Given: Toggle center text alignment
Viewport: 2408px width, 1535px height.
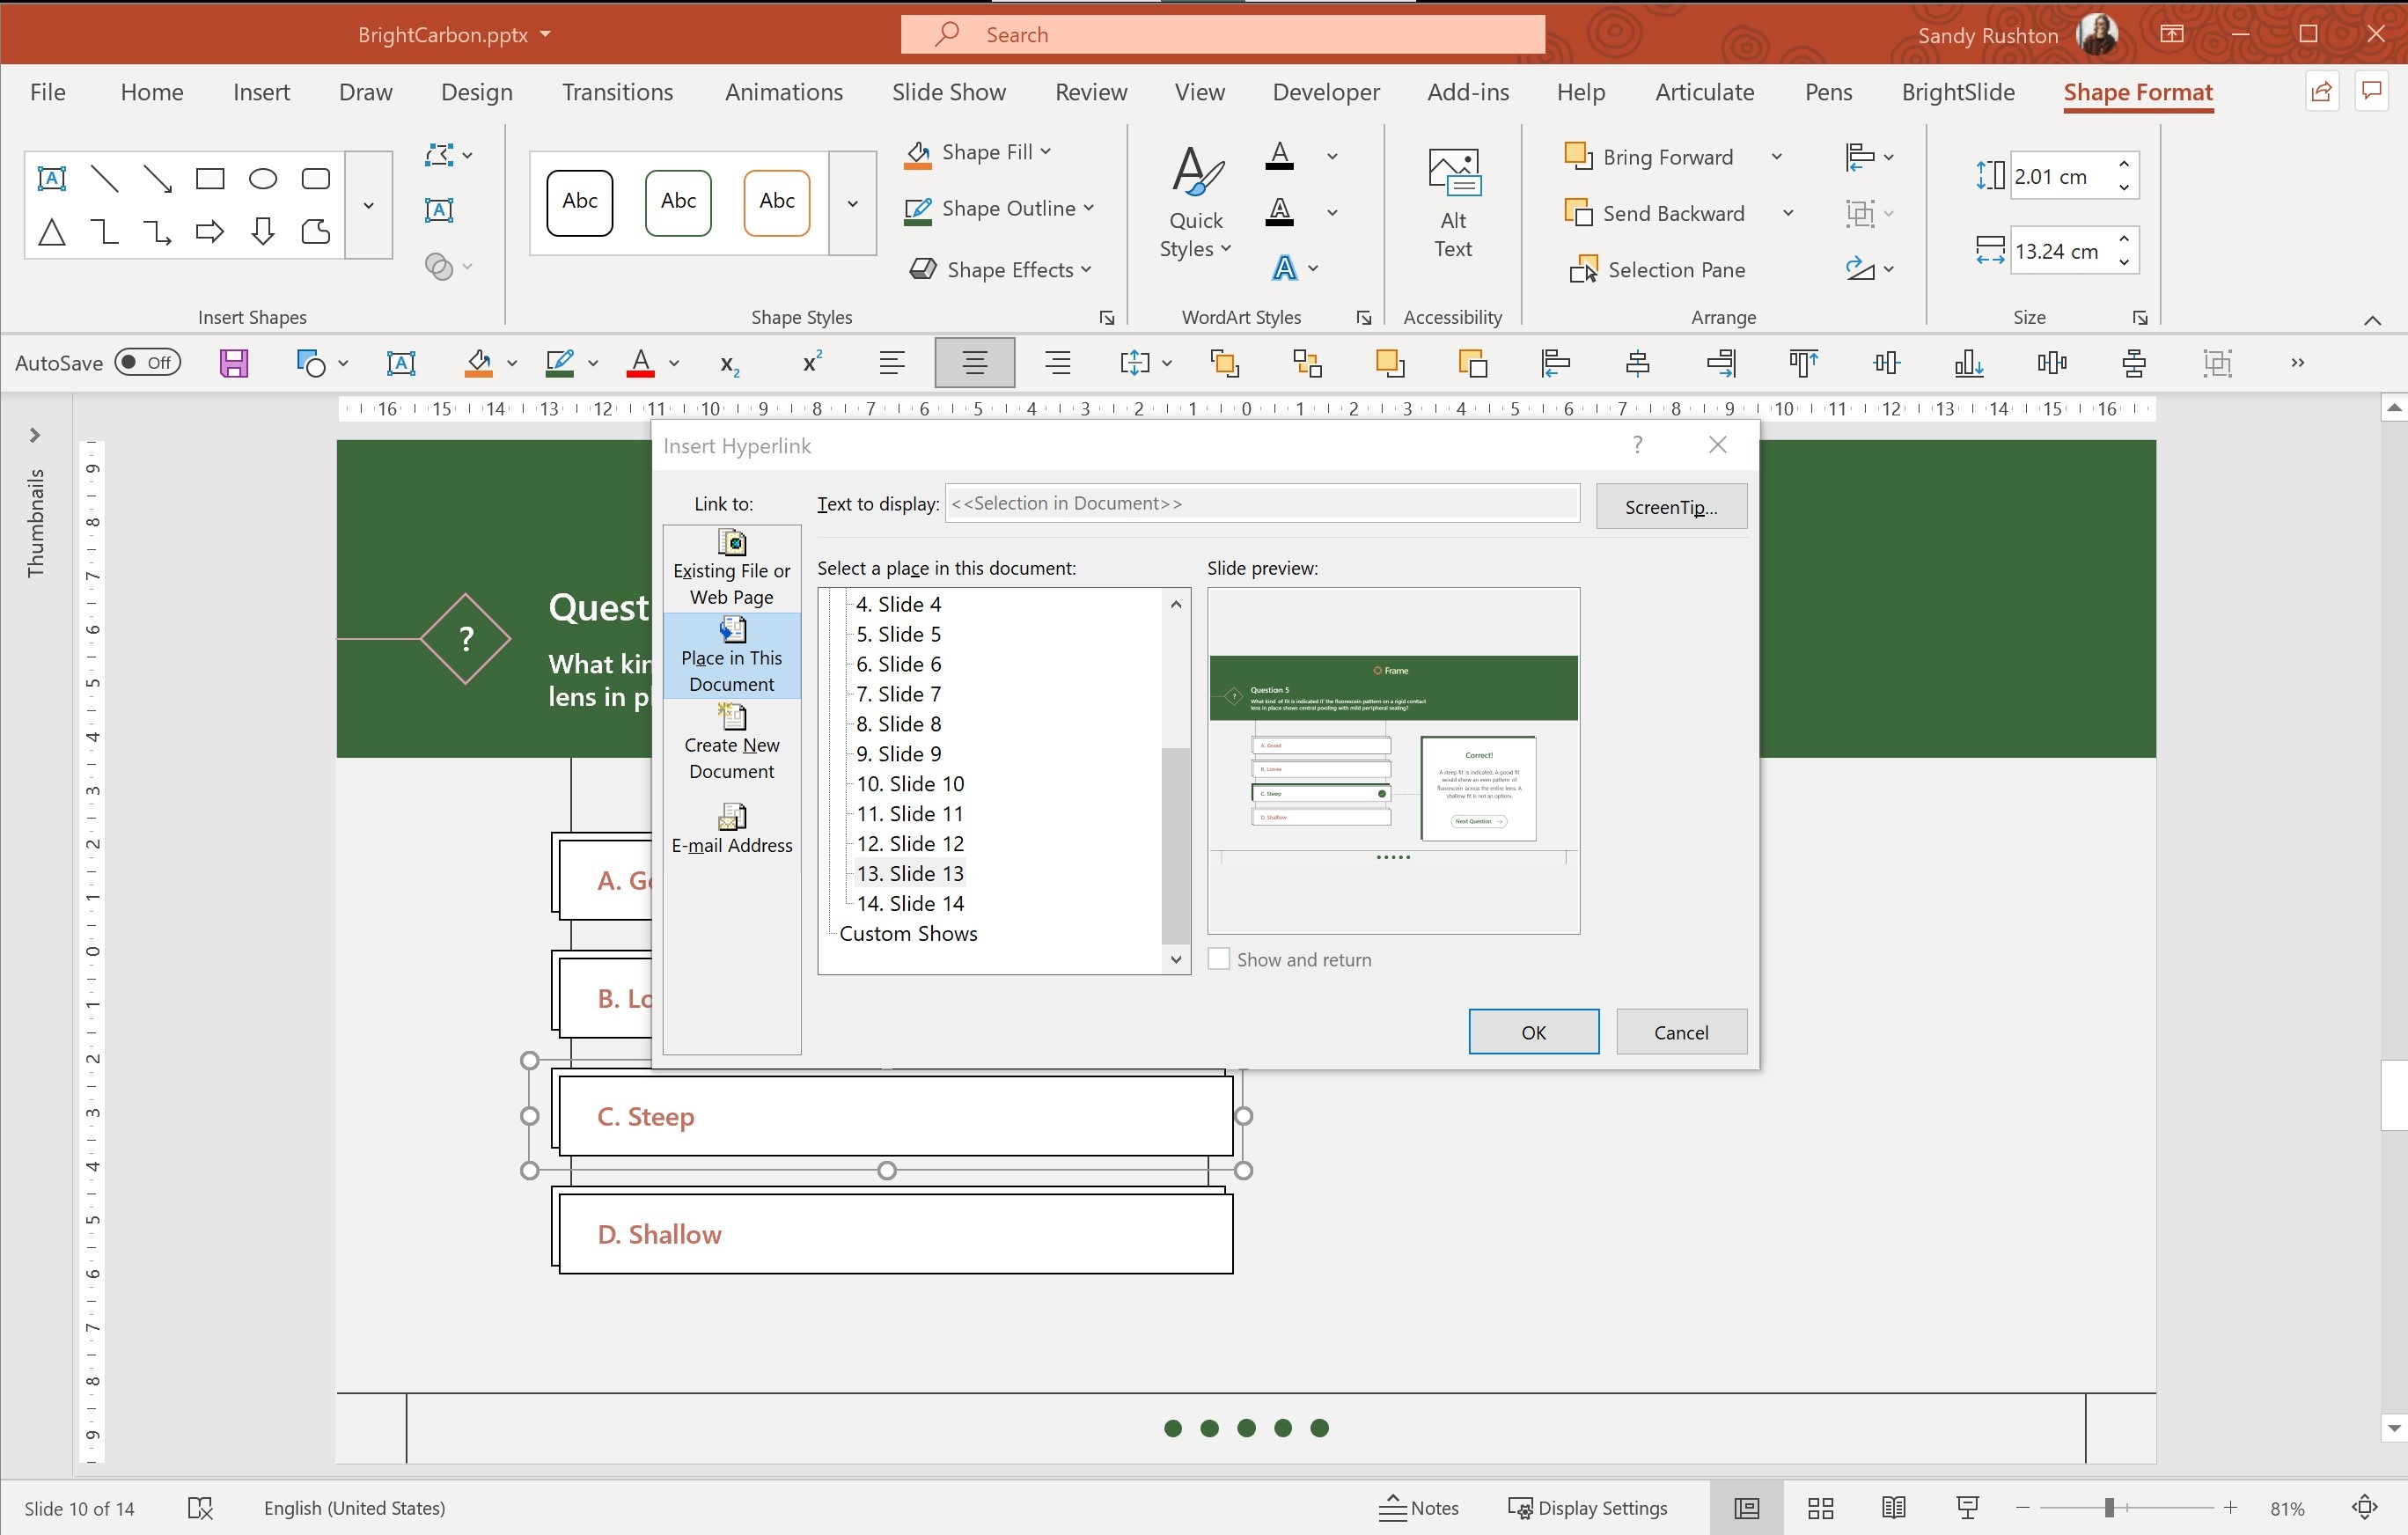Looking at the screenshot, I should click(974, 363).
